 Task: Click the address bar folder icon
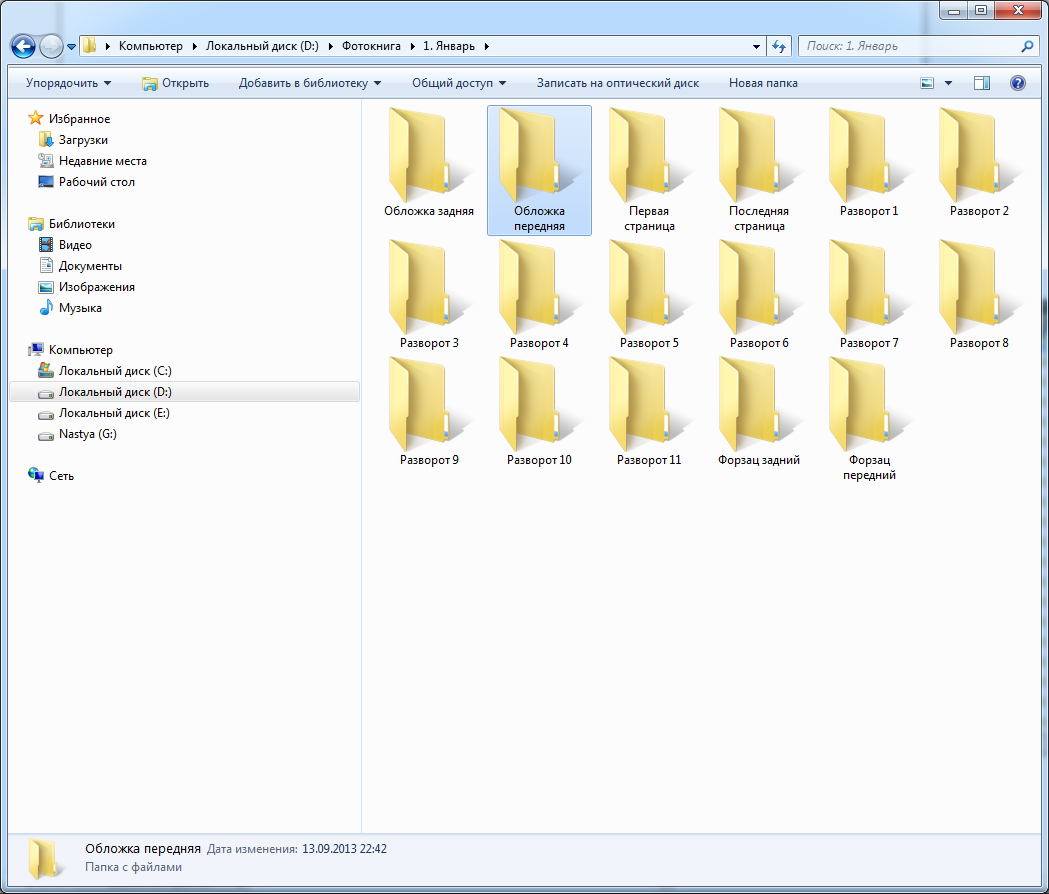(90, 46)
